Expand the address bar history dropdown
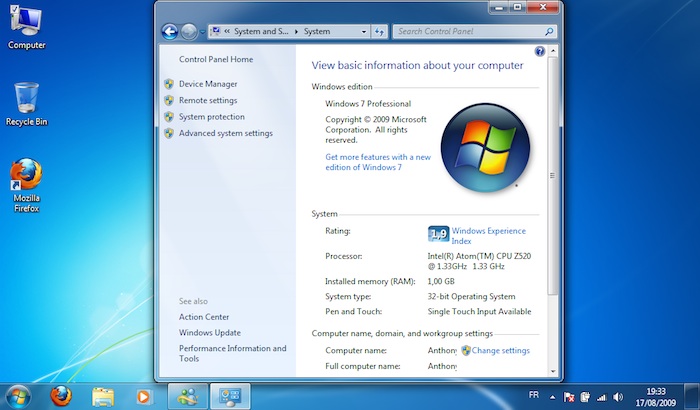The width and height of the screenshot is (700, 410). point(362,32)
